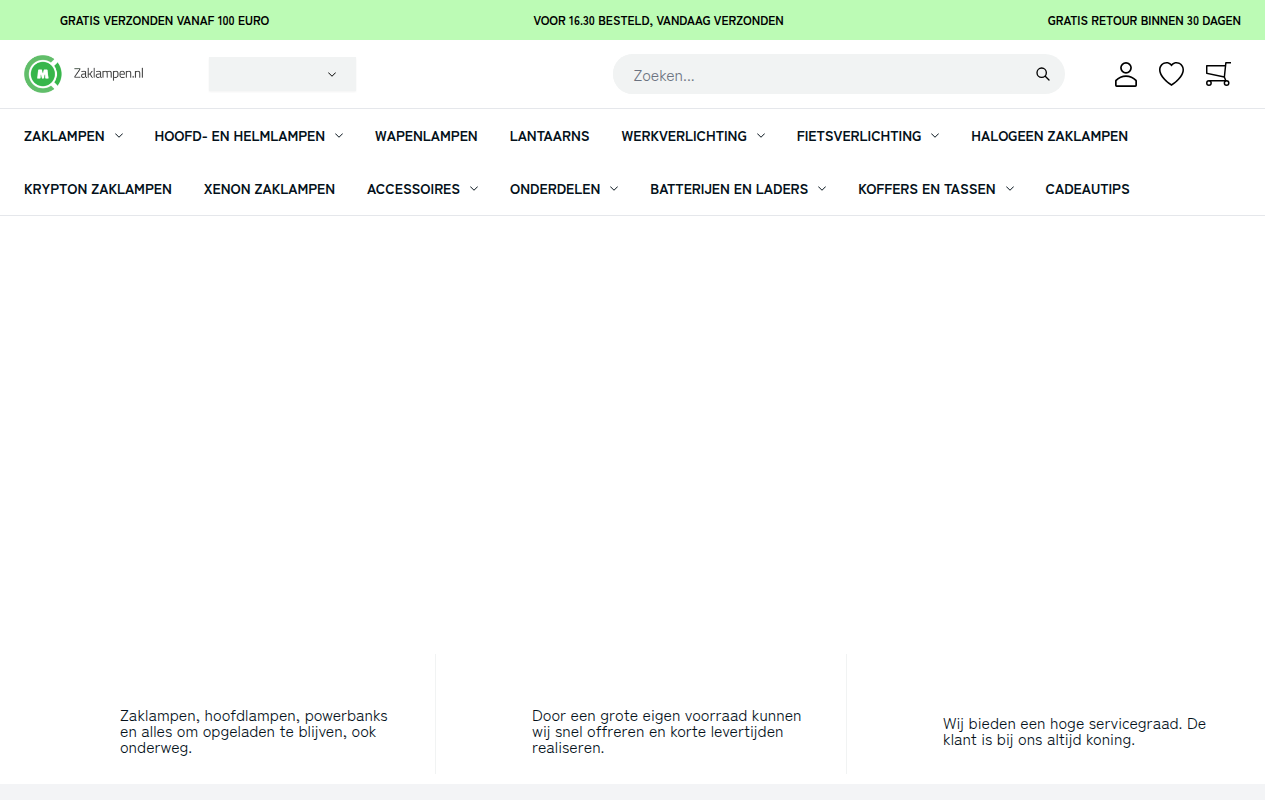
Task: Expand the Werkverlichting chevron
Action: [x=761, y=136]
